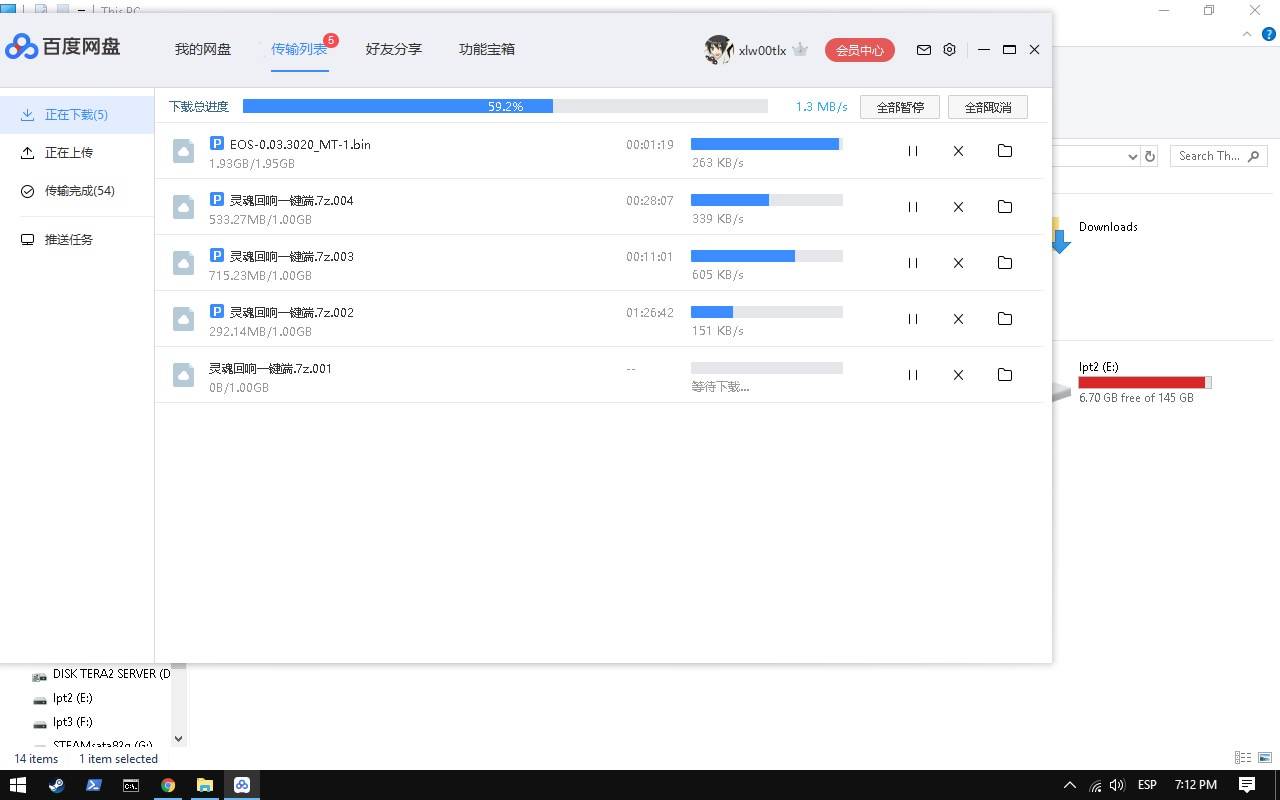1280x800 pixels.
Task: Cancel the 7z.002 file download
Action: click(x=958, y=319)
